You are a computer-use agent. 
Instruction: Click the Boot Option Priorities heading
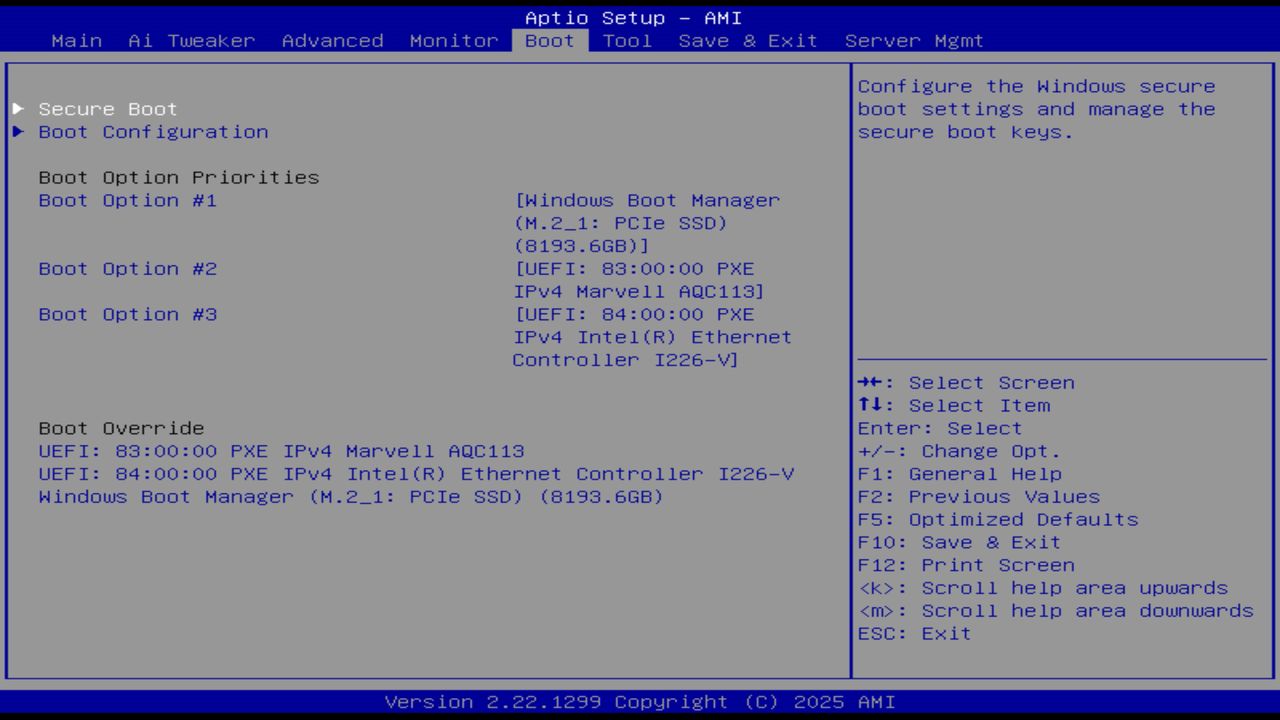click(179, 177)
